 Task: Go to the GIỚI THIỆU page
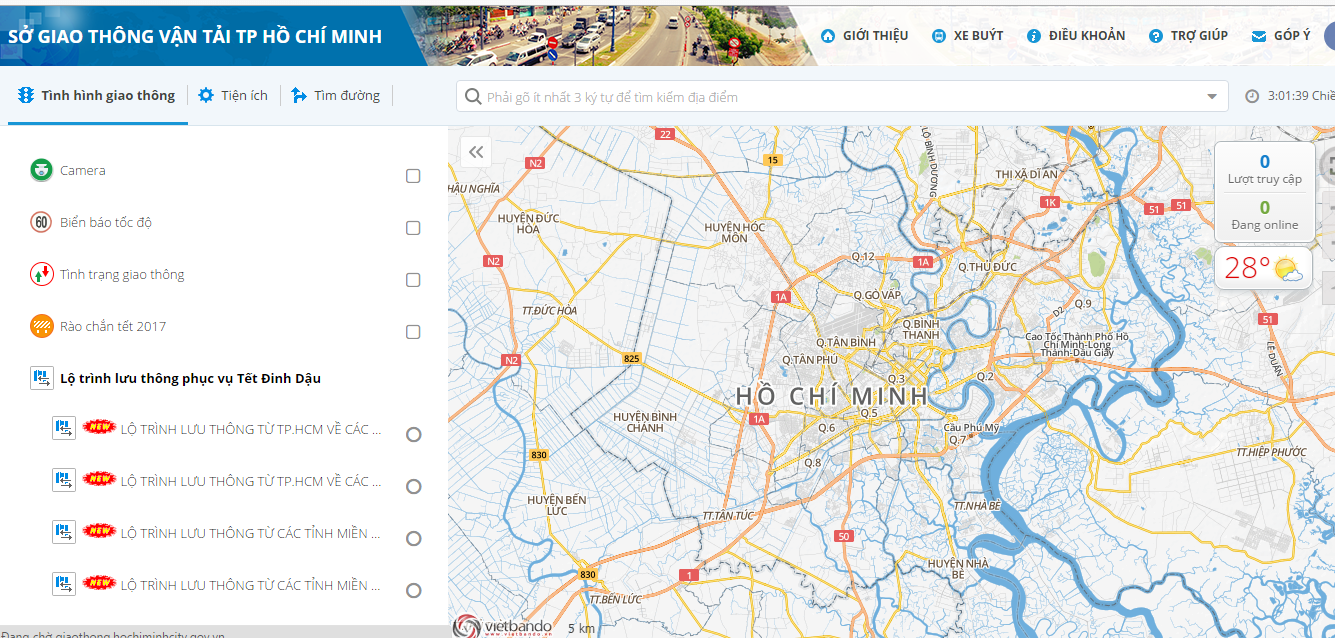[864, 35]
